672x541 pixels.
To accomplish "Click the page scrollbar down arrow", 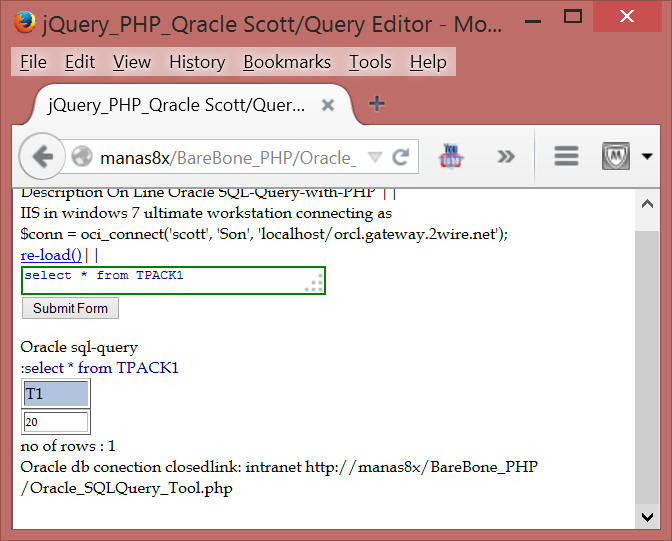I will (x=647, y=517).
